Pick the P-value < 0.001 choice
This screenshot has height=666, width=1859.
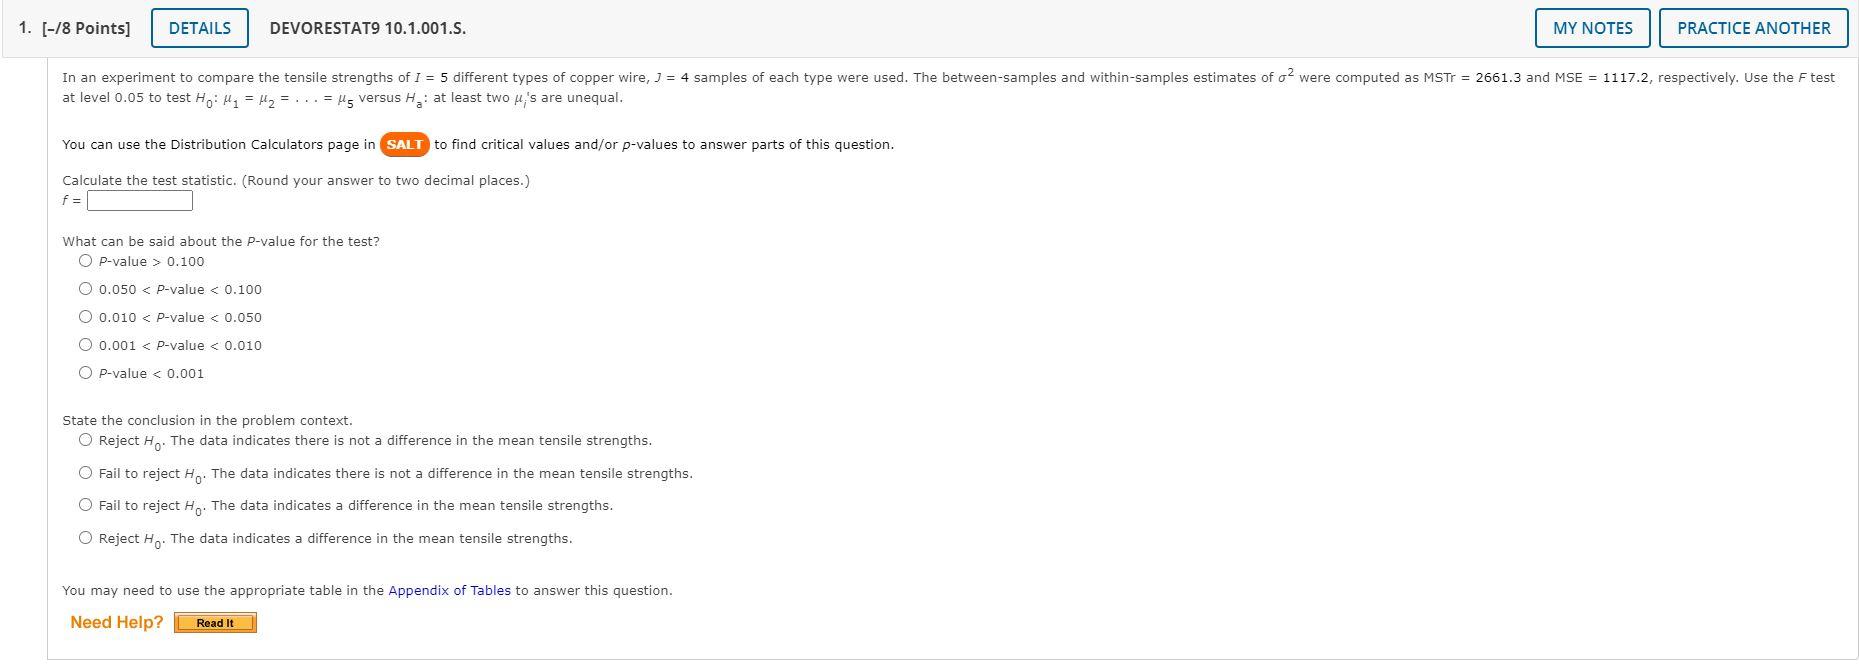(86, 372)
